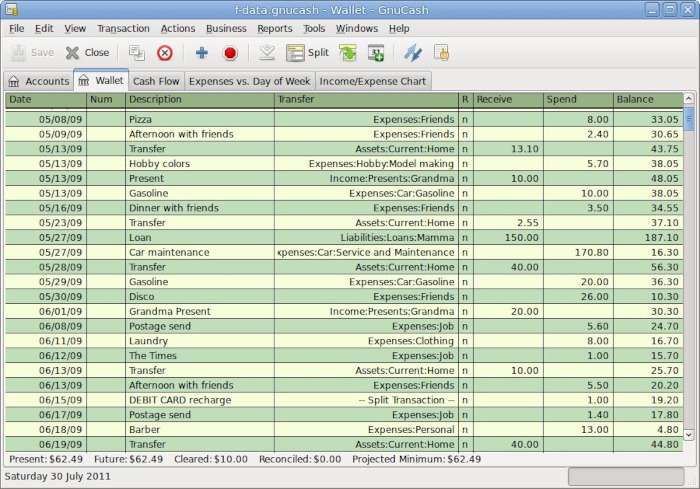Click the scrollbar down arrow
Viewport: 700px width, 489px height.
[689, 434]
